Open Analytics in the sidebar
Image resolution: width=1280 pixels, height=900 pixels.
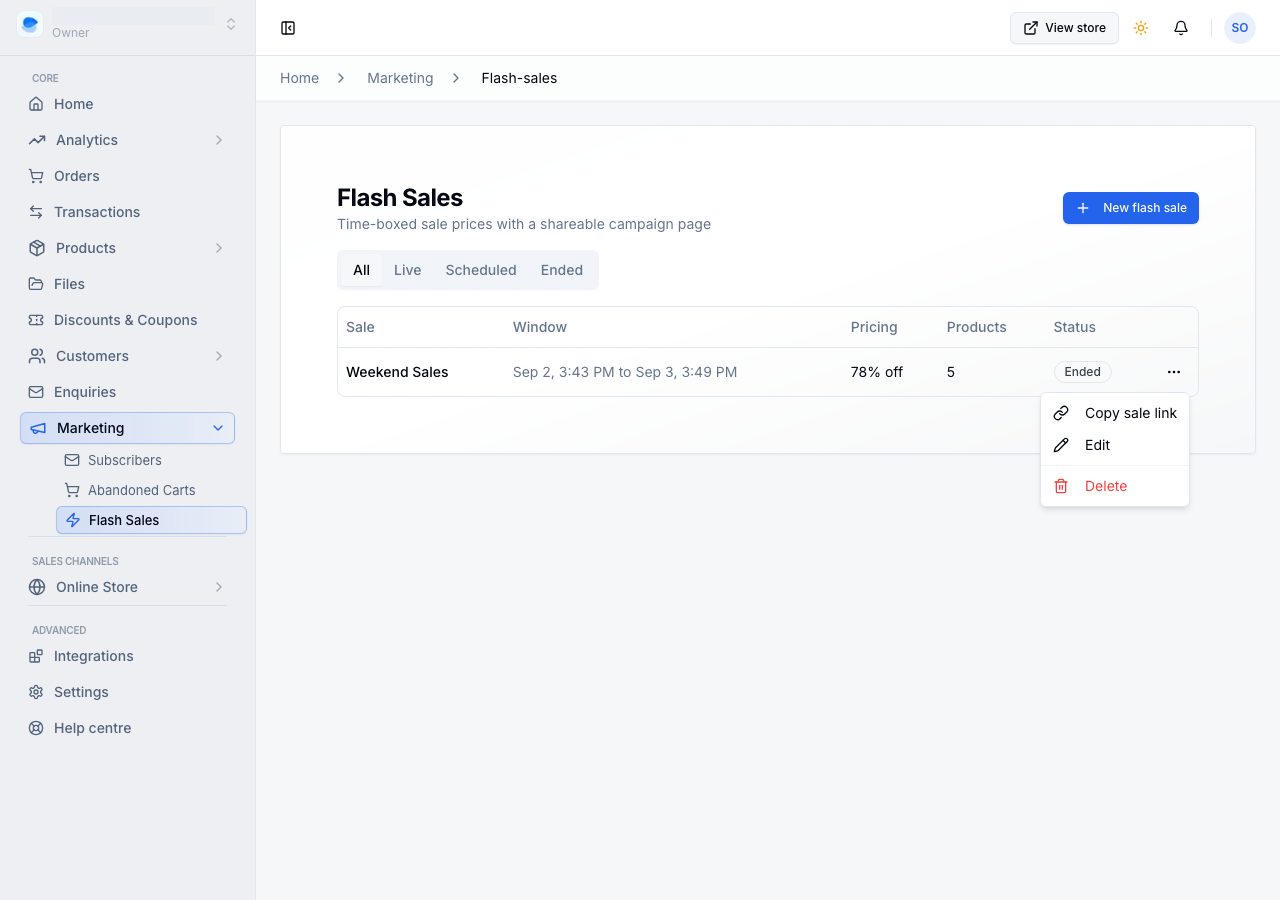tap(128, 140)
